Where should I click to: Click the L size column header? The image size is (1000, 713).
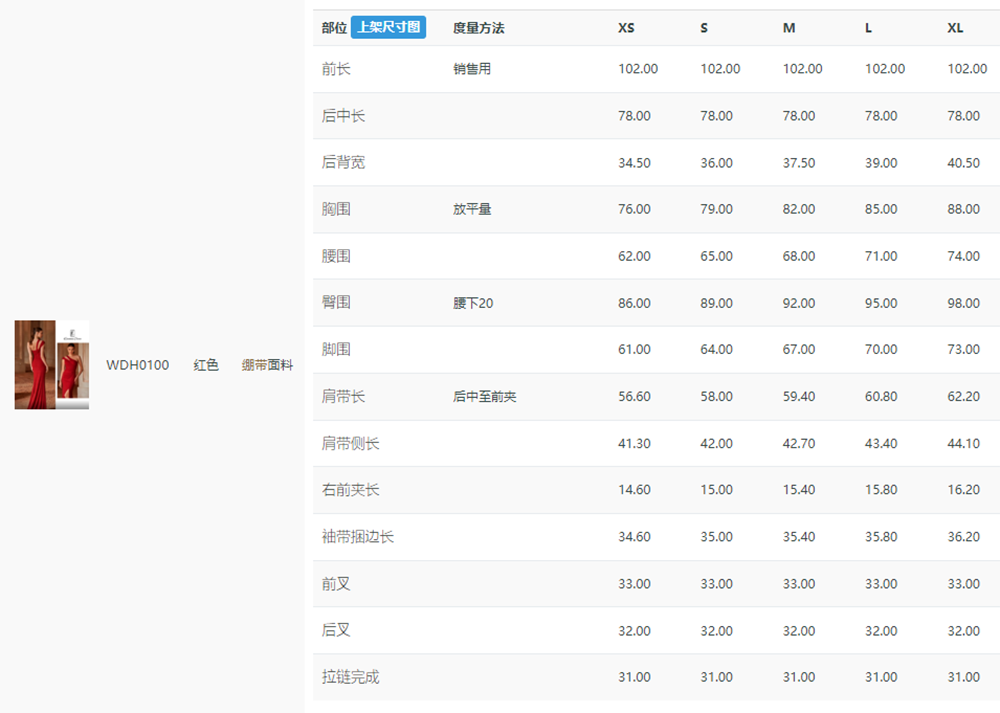click(869, 28)
